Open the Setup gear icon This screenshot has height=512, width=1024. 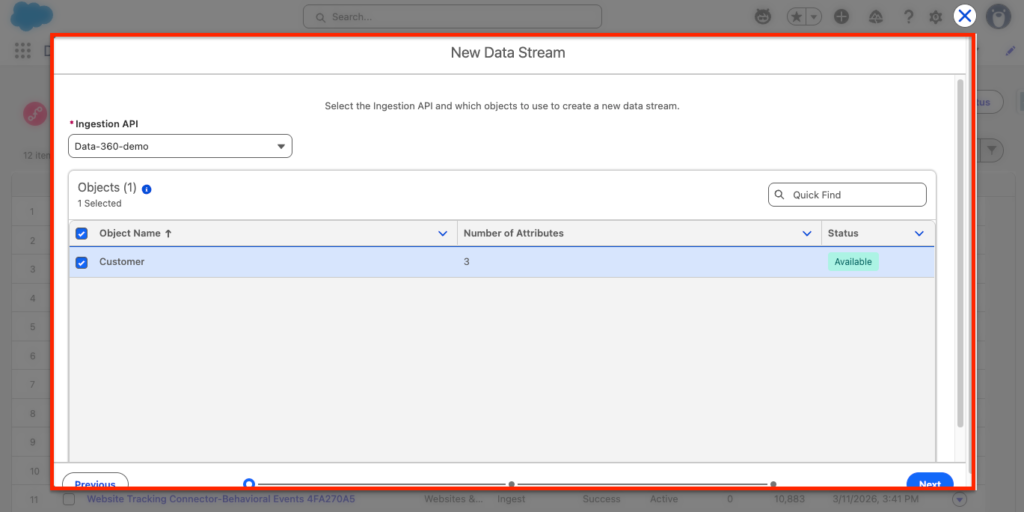[x=936, y=17]
